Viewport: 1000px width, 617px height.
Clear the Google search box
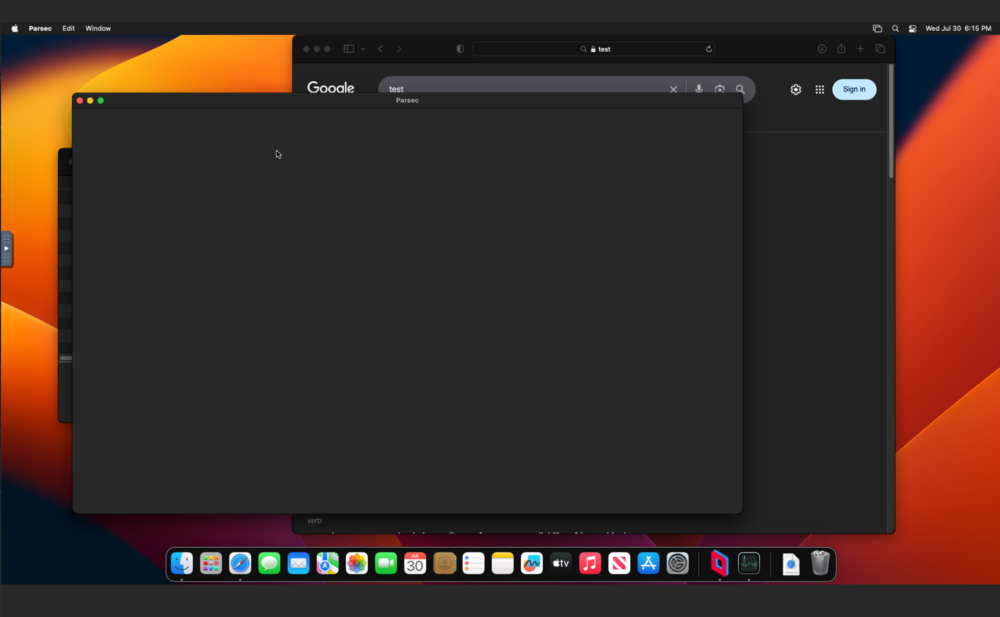tap(673, 89)
